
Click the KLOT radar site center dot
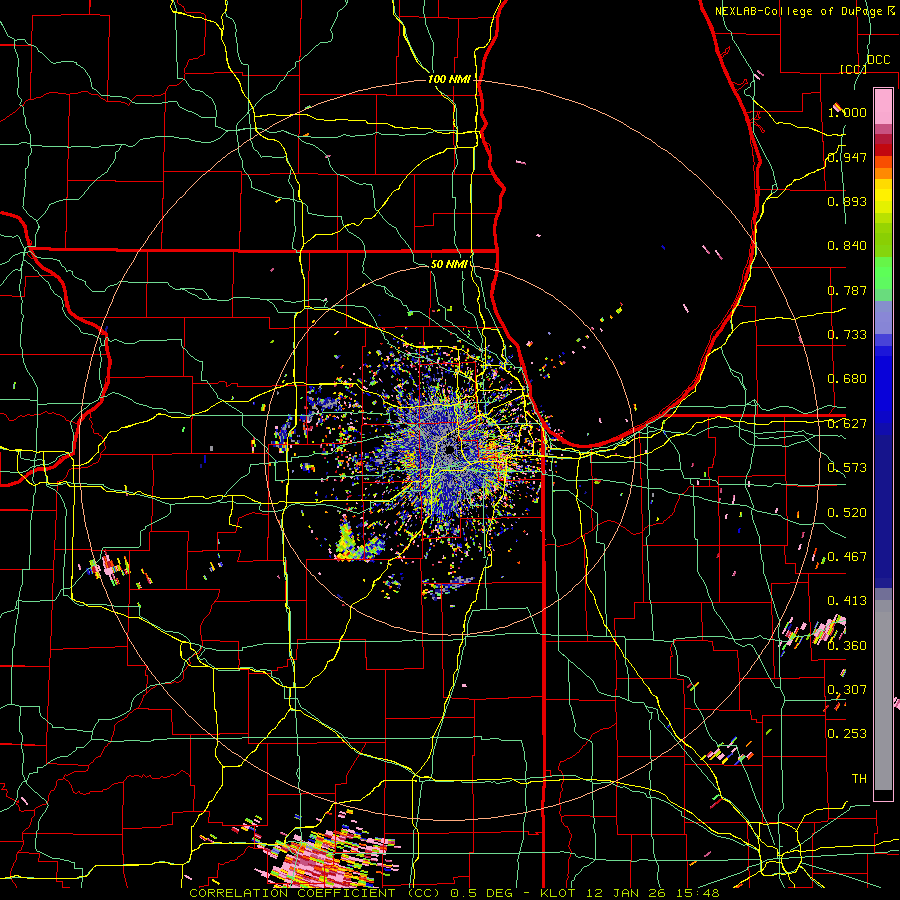point(449,449)
